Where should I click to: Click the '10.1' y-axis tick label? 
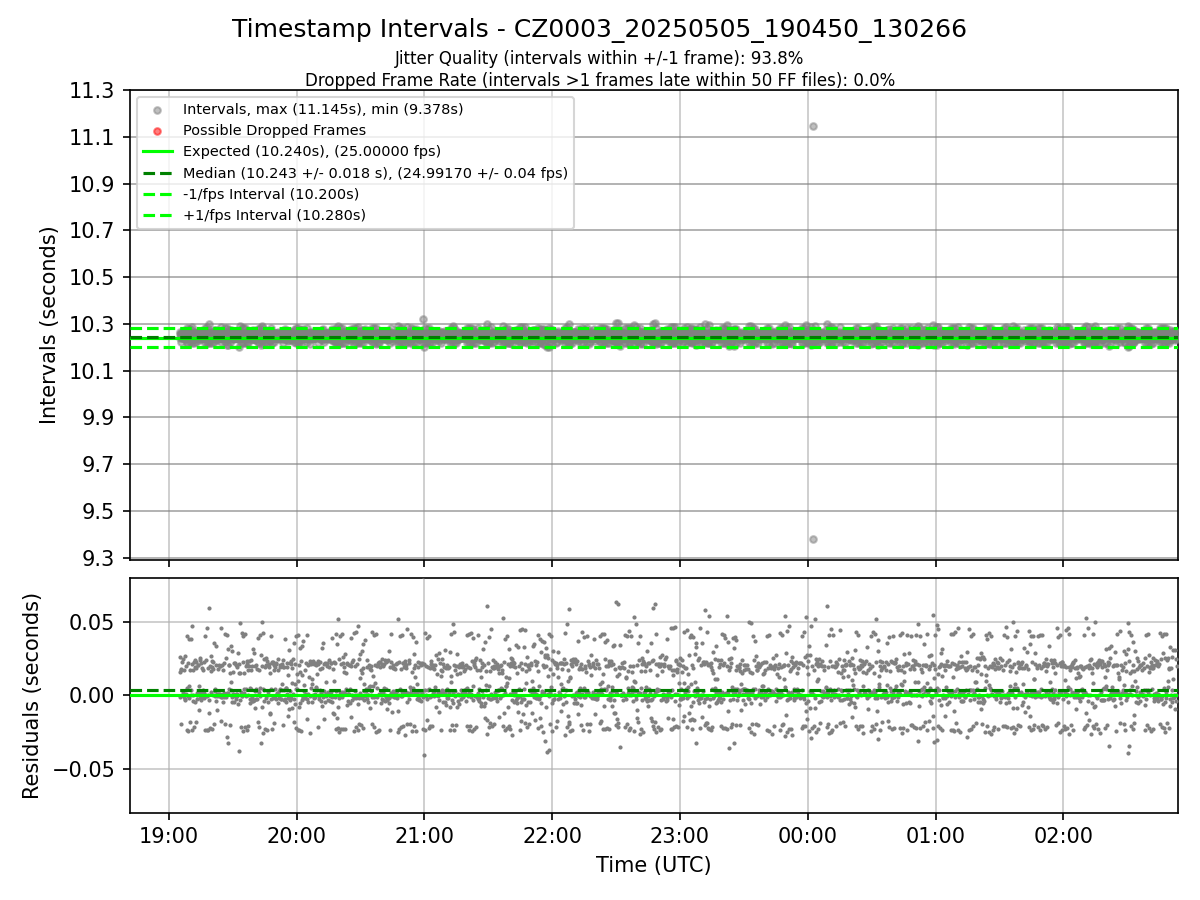(92, 371)
